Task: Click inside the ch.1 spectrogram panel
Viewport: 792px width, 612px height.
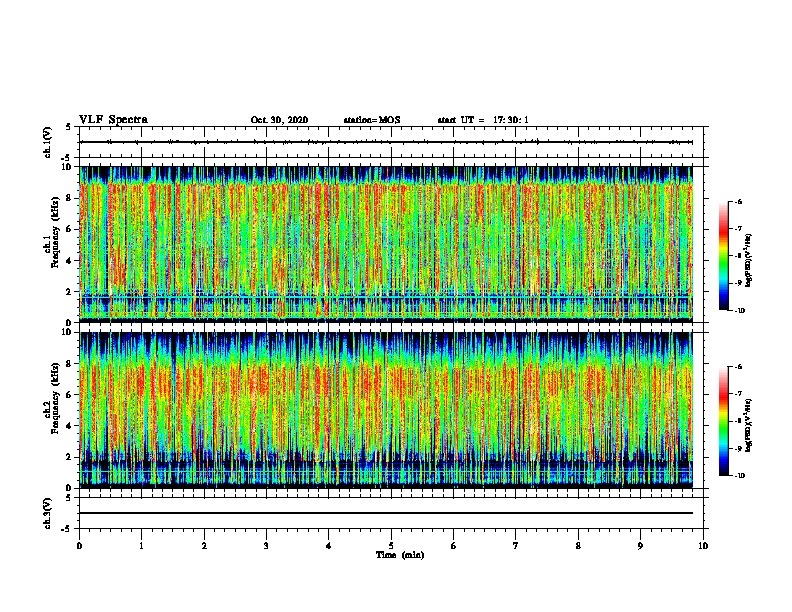Action: click(386, 244)
